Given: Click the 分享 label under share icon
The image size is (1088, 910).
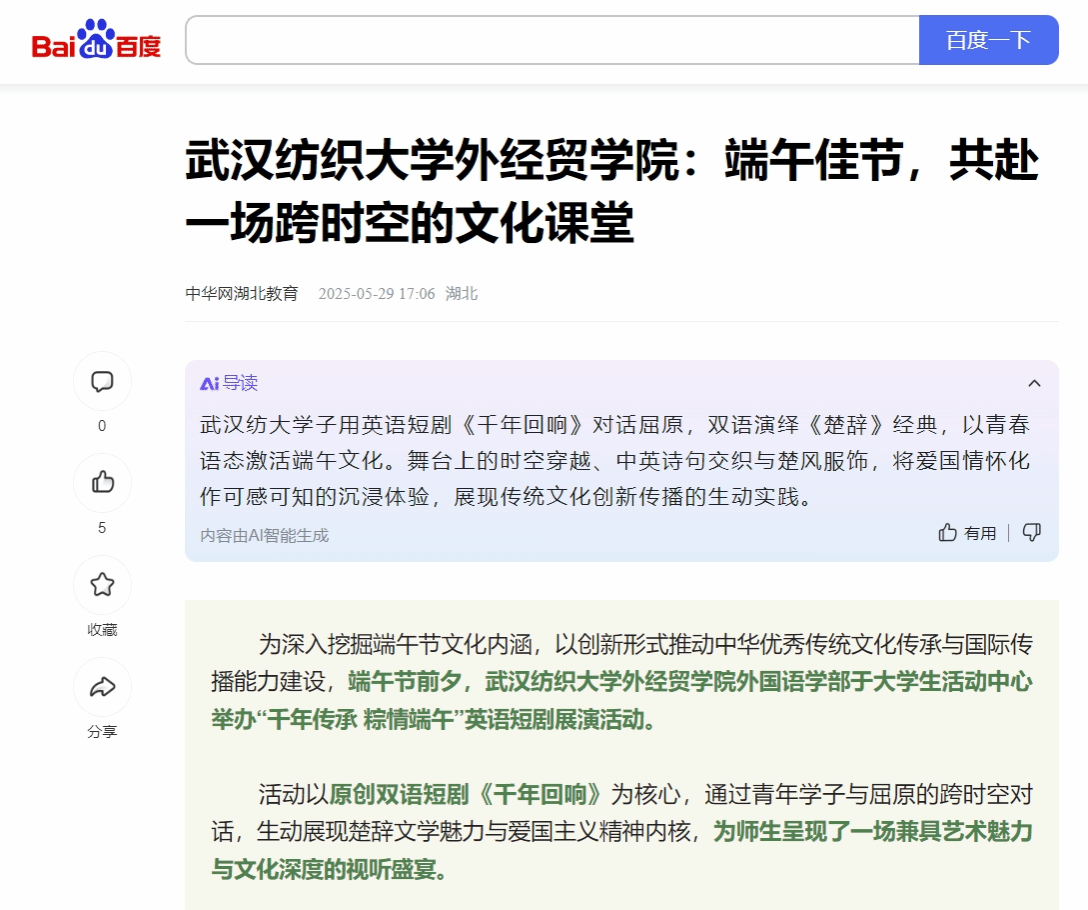Looking at the screenshot, I should pyautogui.click(x=102, y=732).
